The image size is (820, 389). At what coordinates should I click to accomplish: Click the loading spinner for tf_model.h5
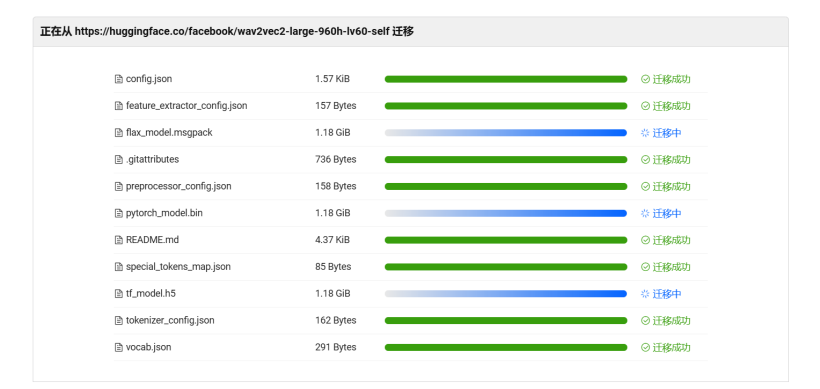point(645,294)
